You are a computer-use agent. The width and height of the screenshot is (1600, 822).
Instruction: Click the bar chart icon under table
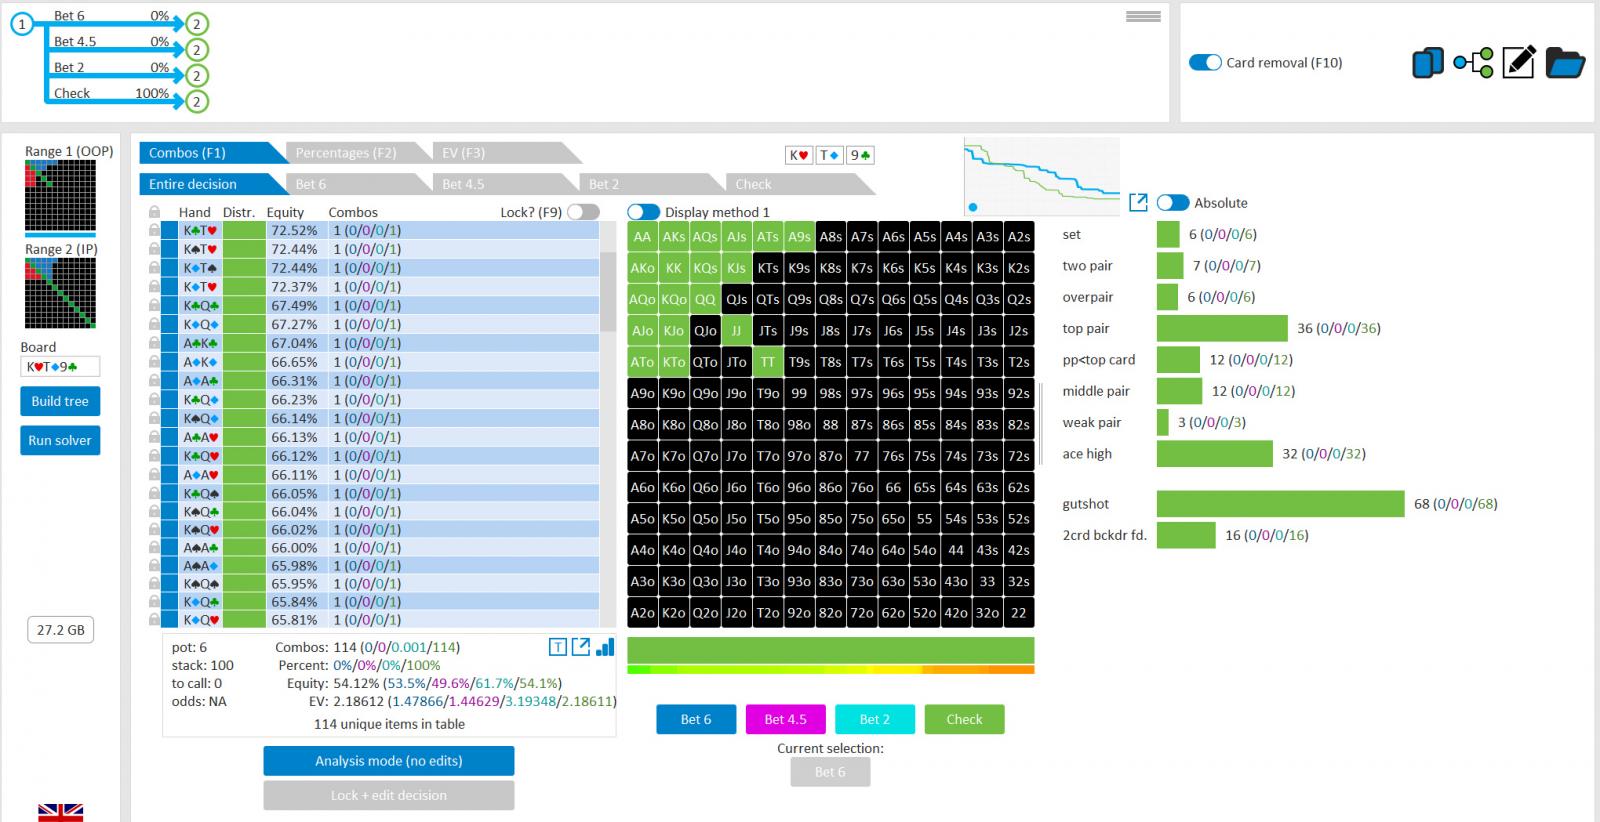[x=605, y=647]
